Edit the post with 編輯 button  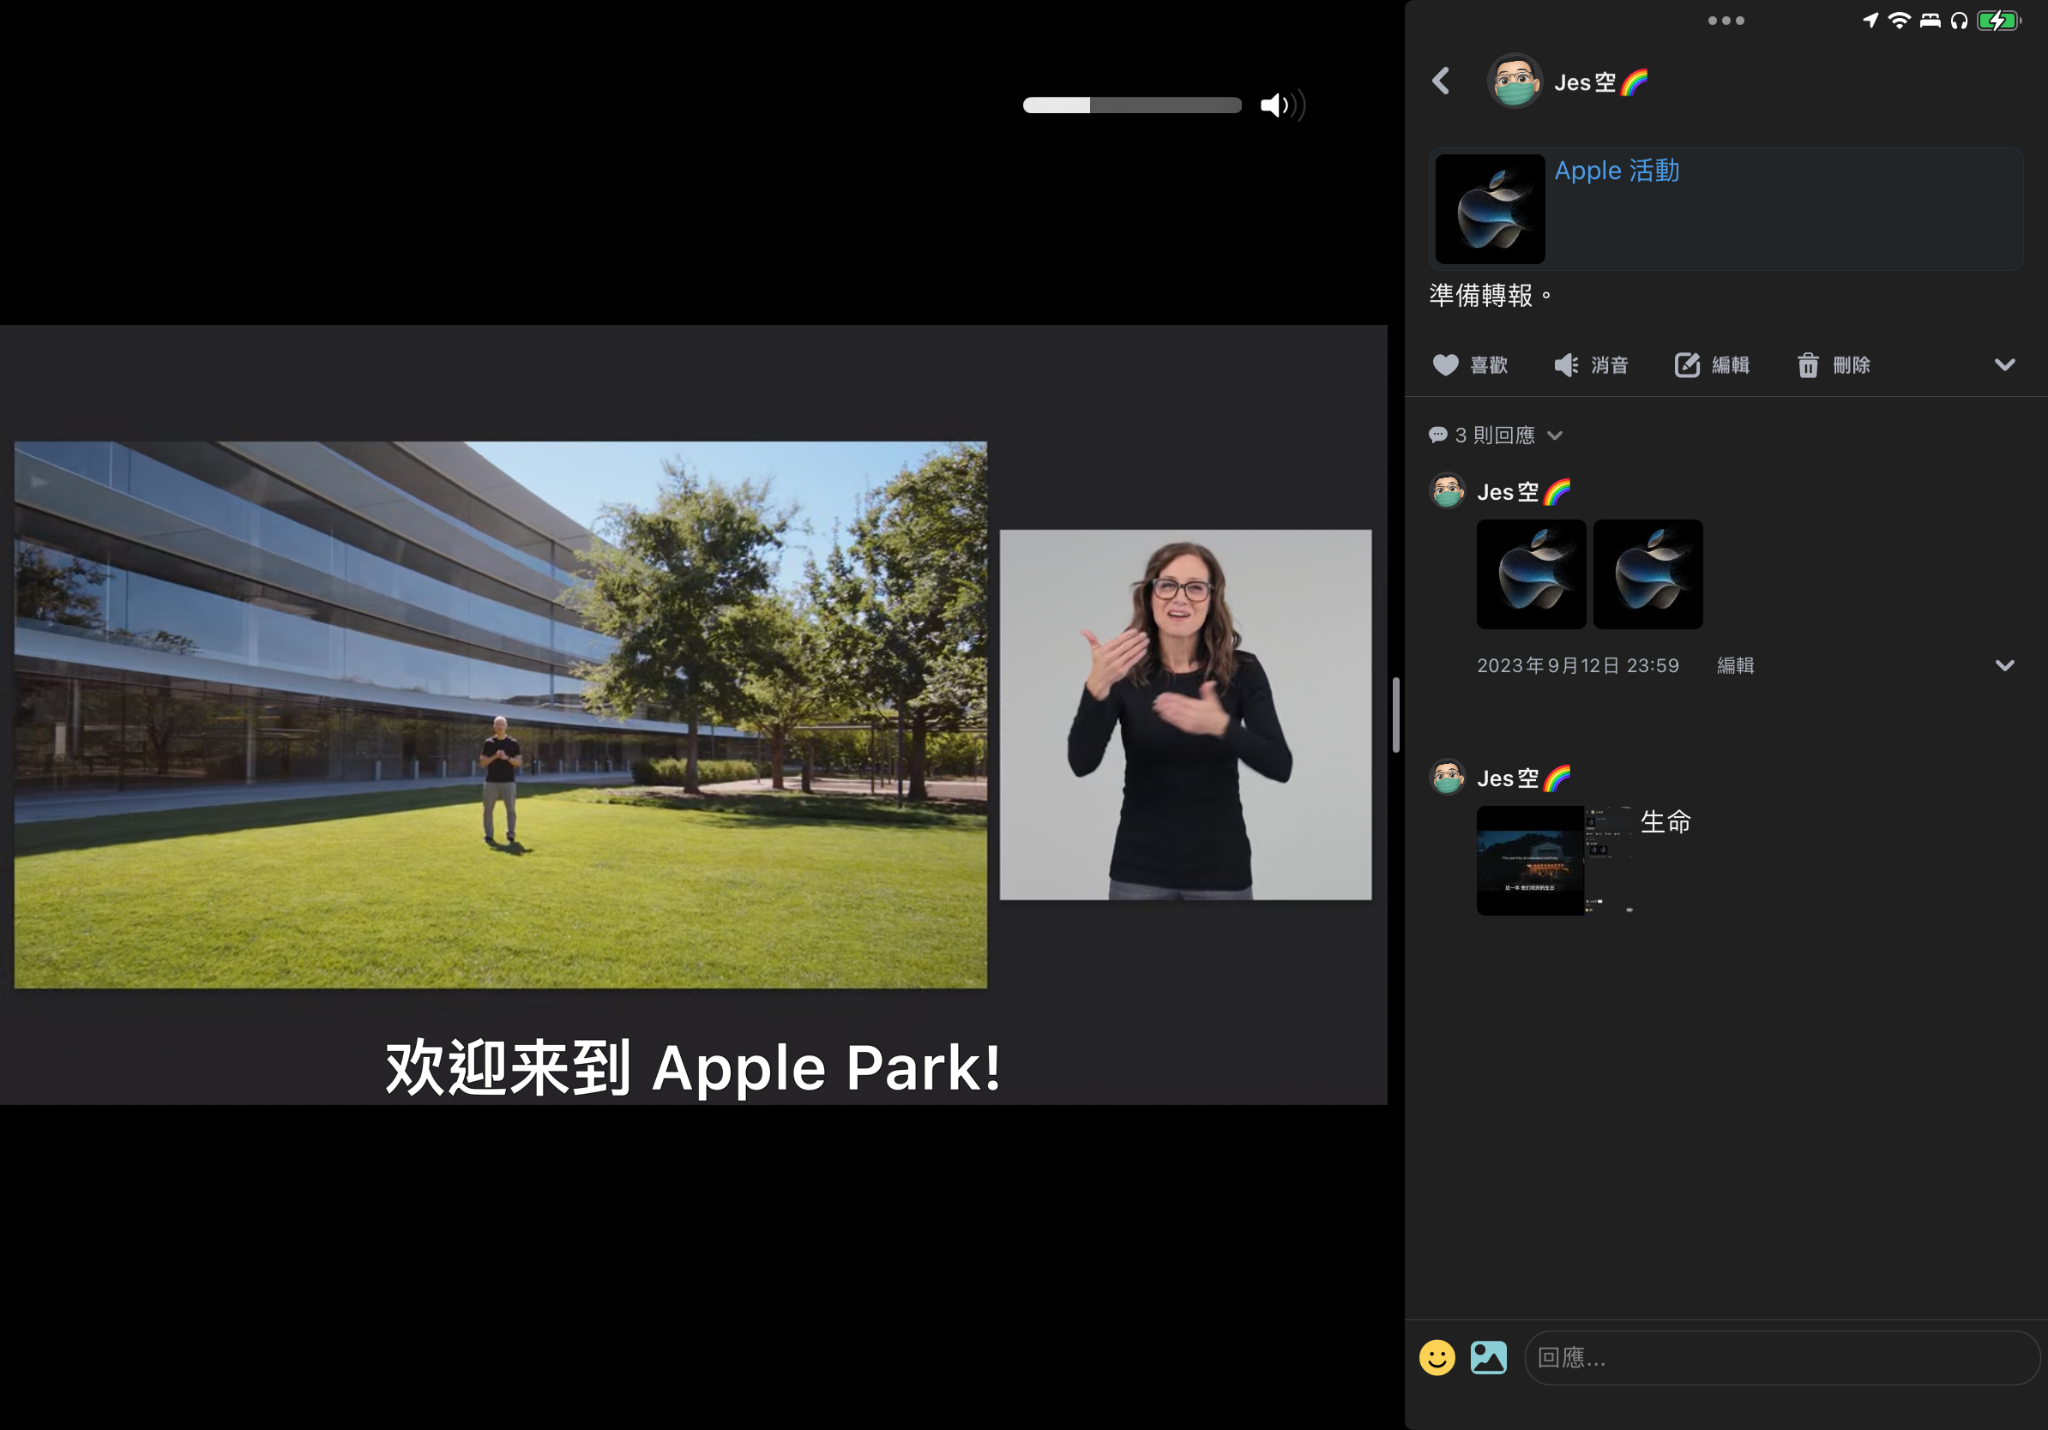point(1712,365)
